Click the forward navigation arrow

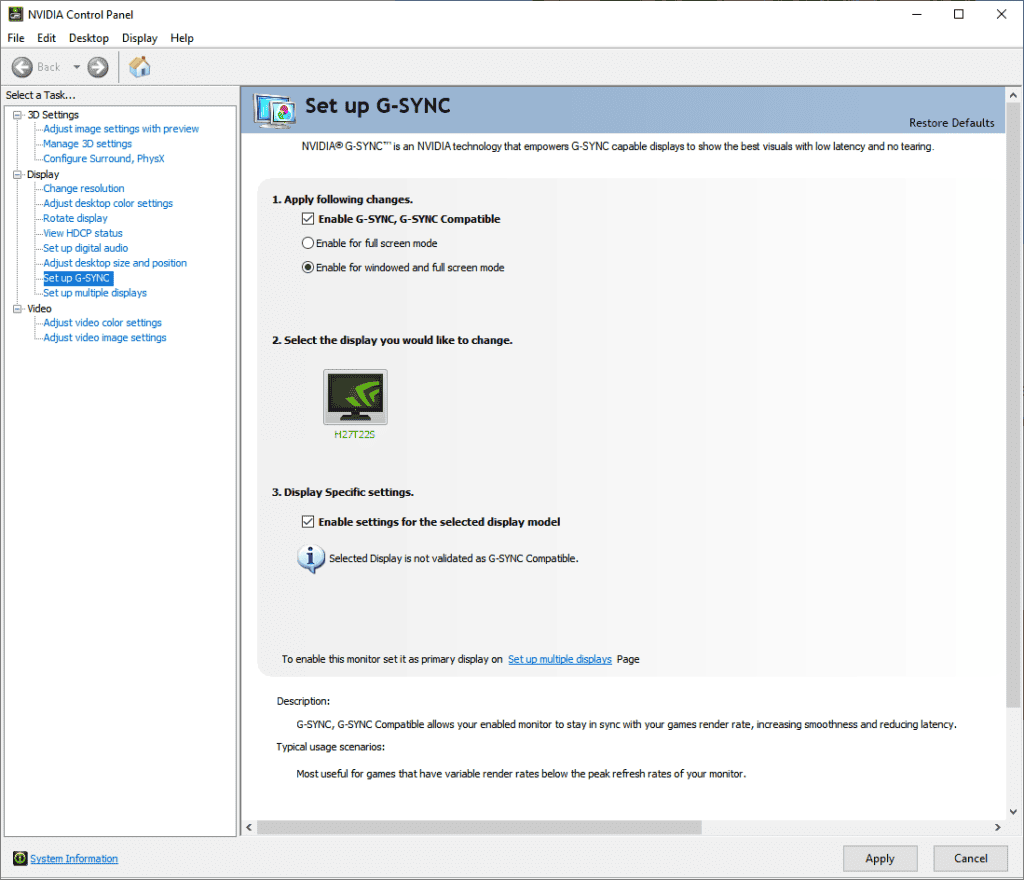click(x=97, y=67)
